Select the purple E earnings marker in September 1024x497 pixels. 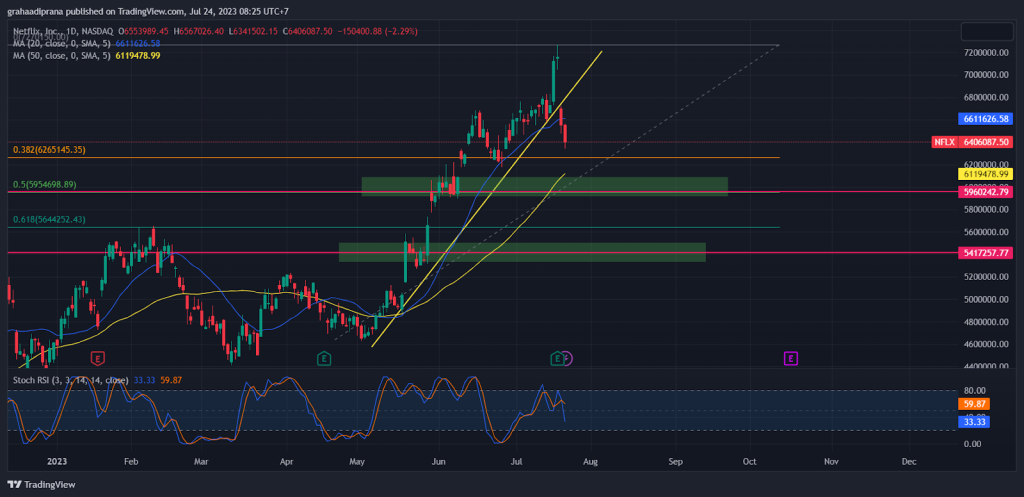click(x=791, y=358)
